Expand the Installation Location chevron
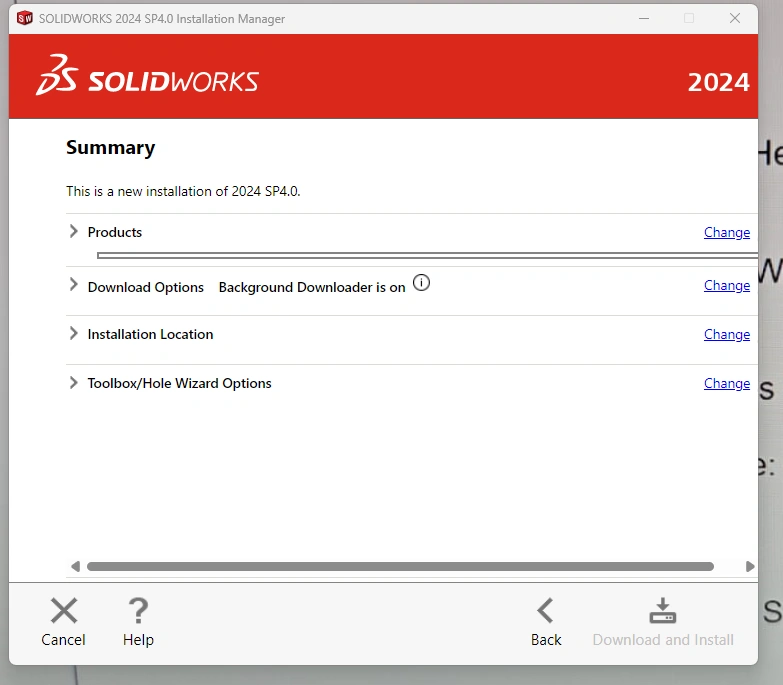The image size is (783, 685). tap(73, 333)
